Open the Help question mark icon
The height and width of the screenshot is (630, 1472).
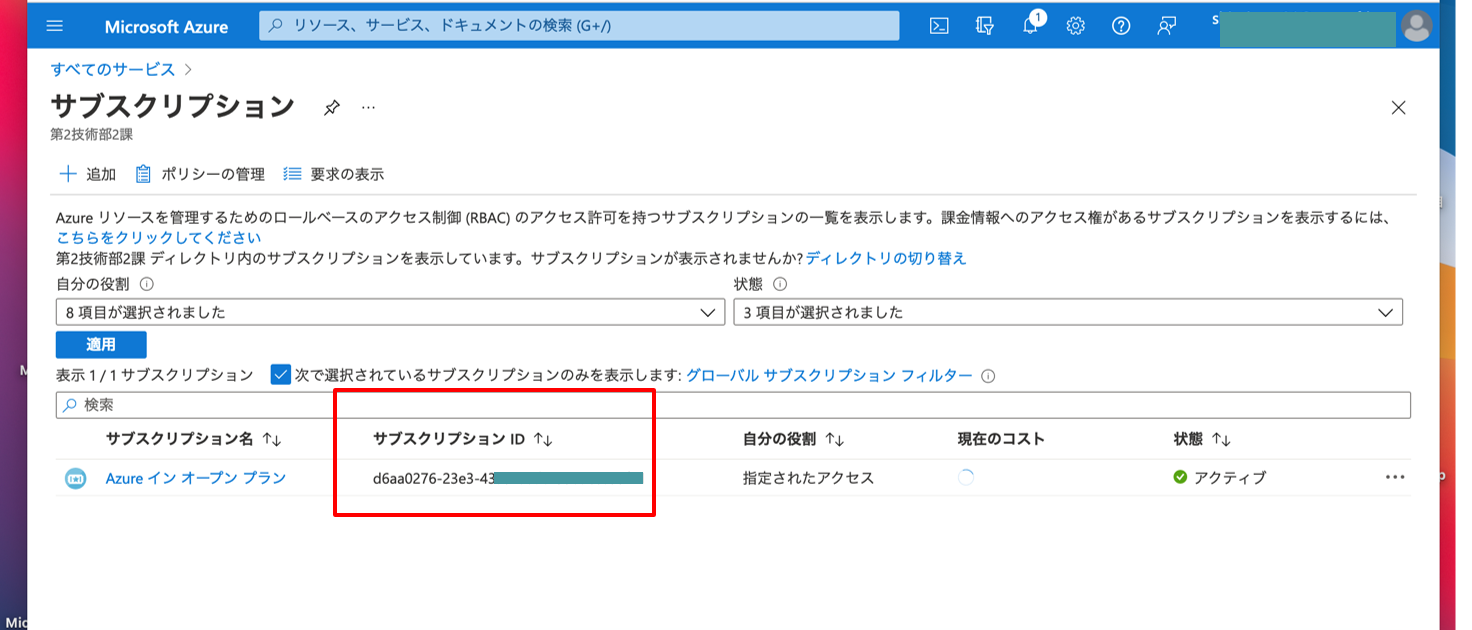(x=1121, y=26)
